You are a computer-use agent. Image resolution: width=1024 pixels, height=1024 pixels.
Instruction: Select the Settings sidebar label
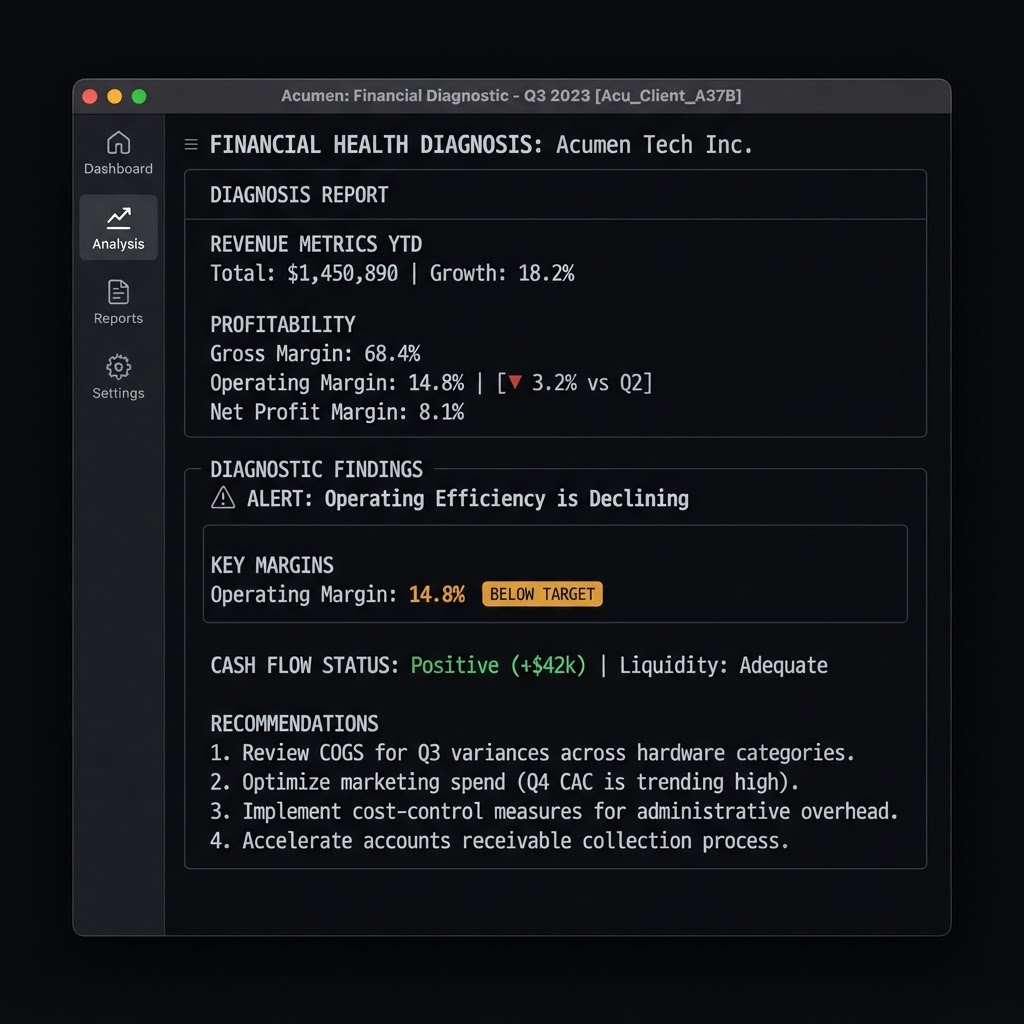coord(118,393)
